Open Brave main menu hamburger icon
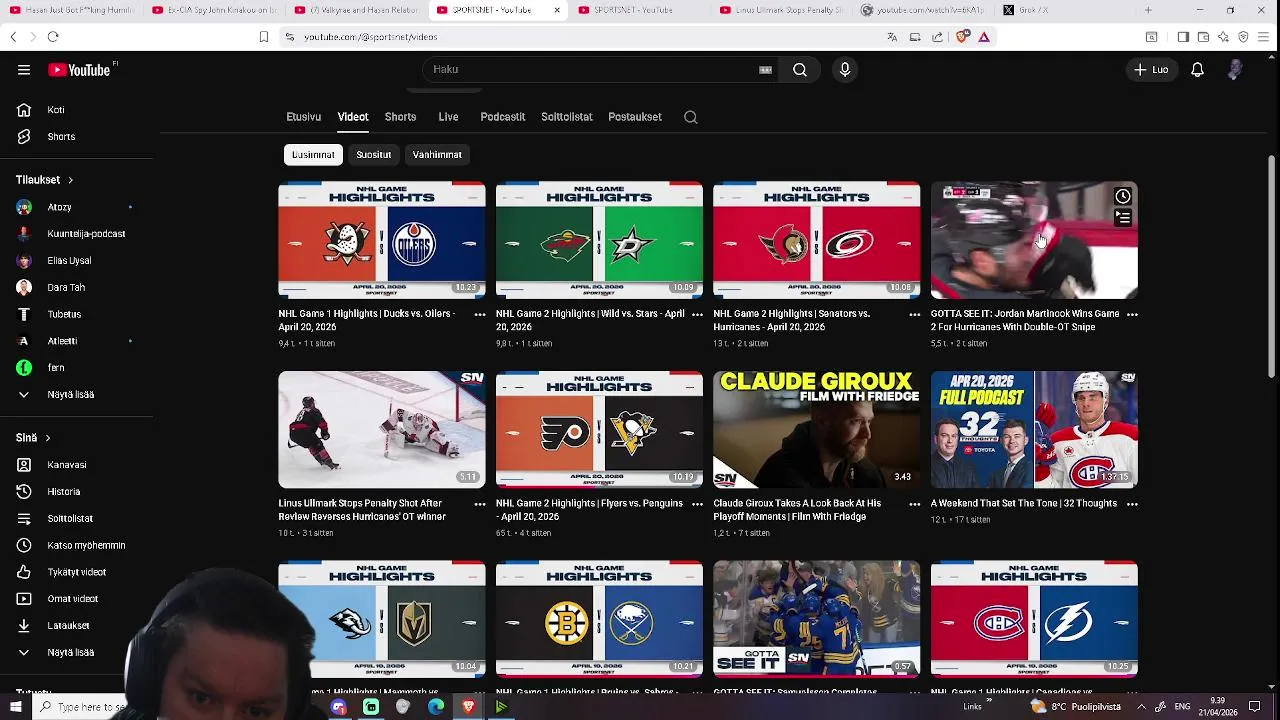 point(1264,37)
